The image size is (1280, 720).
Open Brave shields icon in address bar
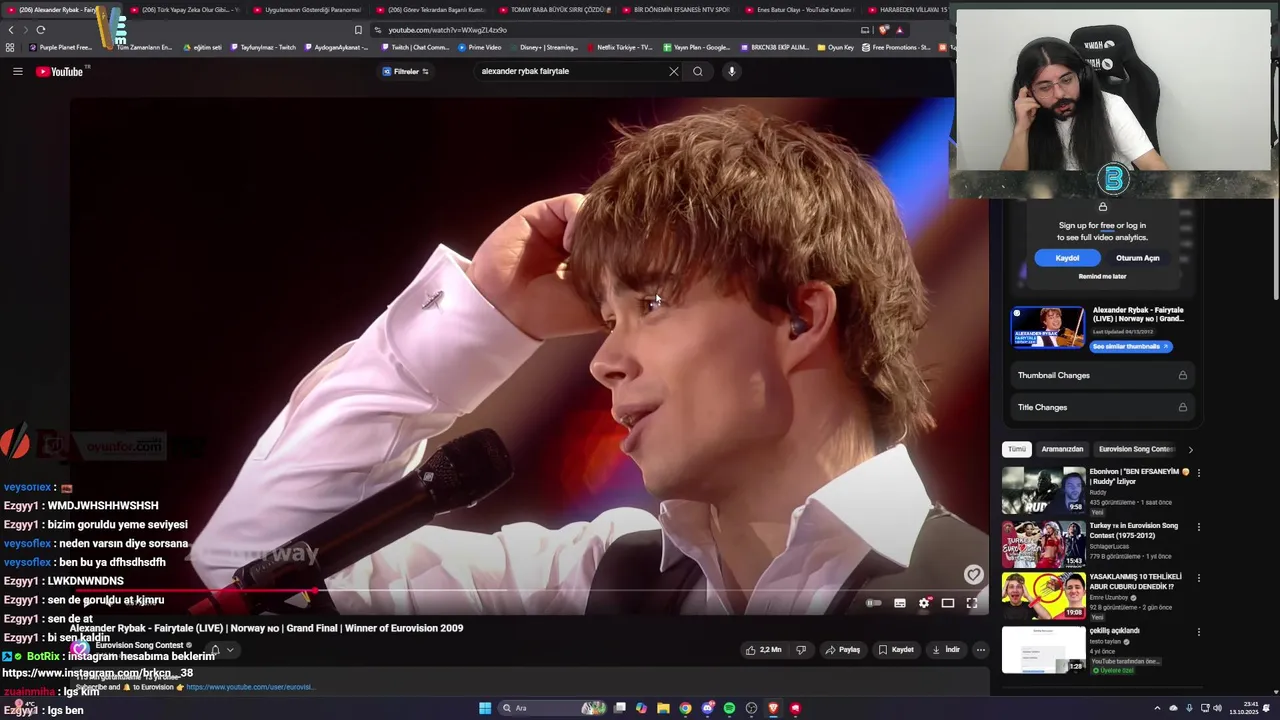[x=883, y=30]
